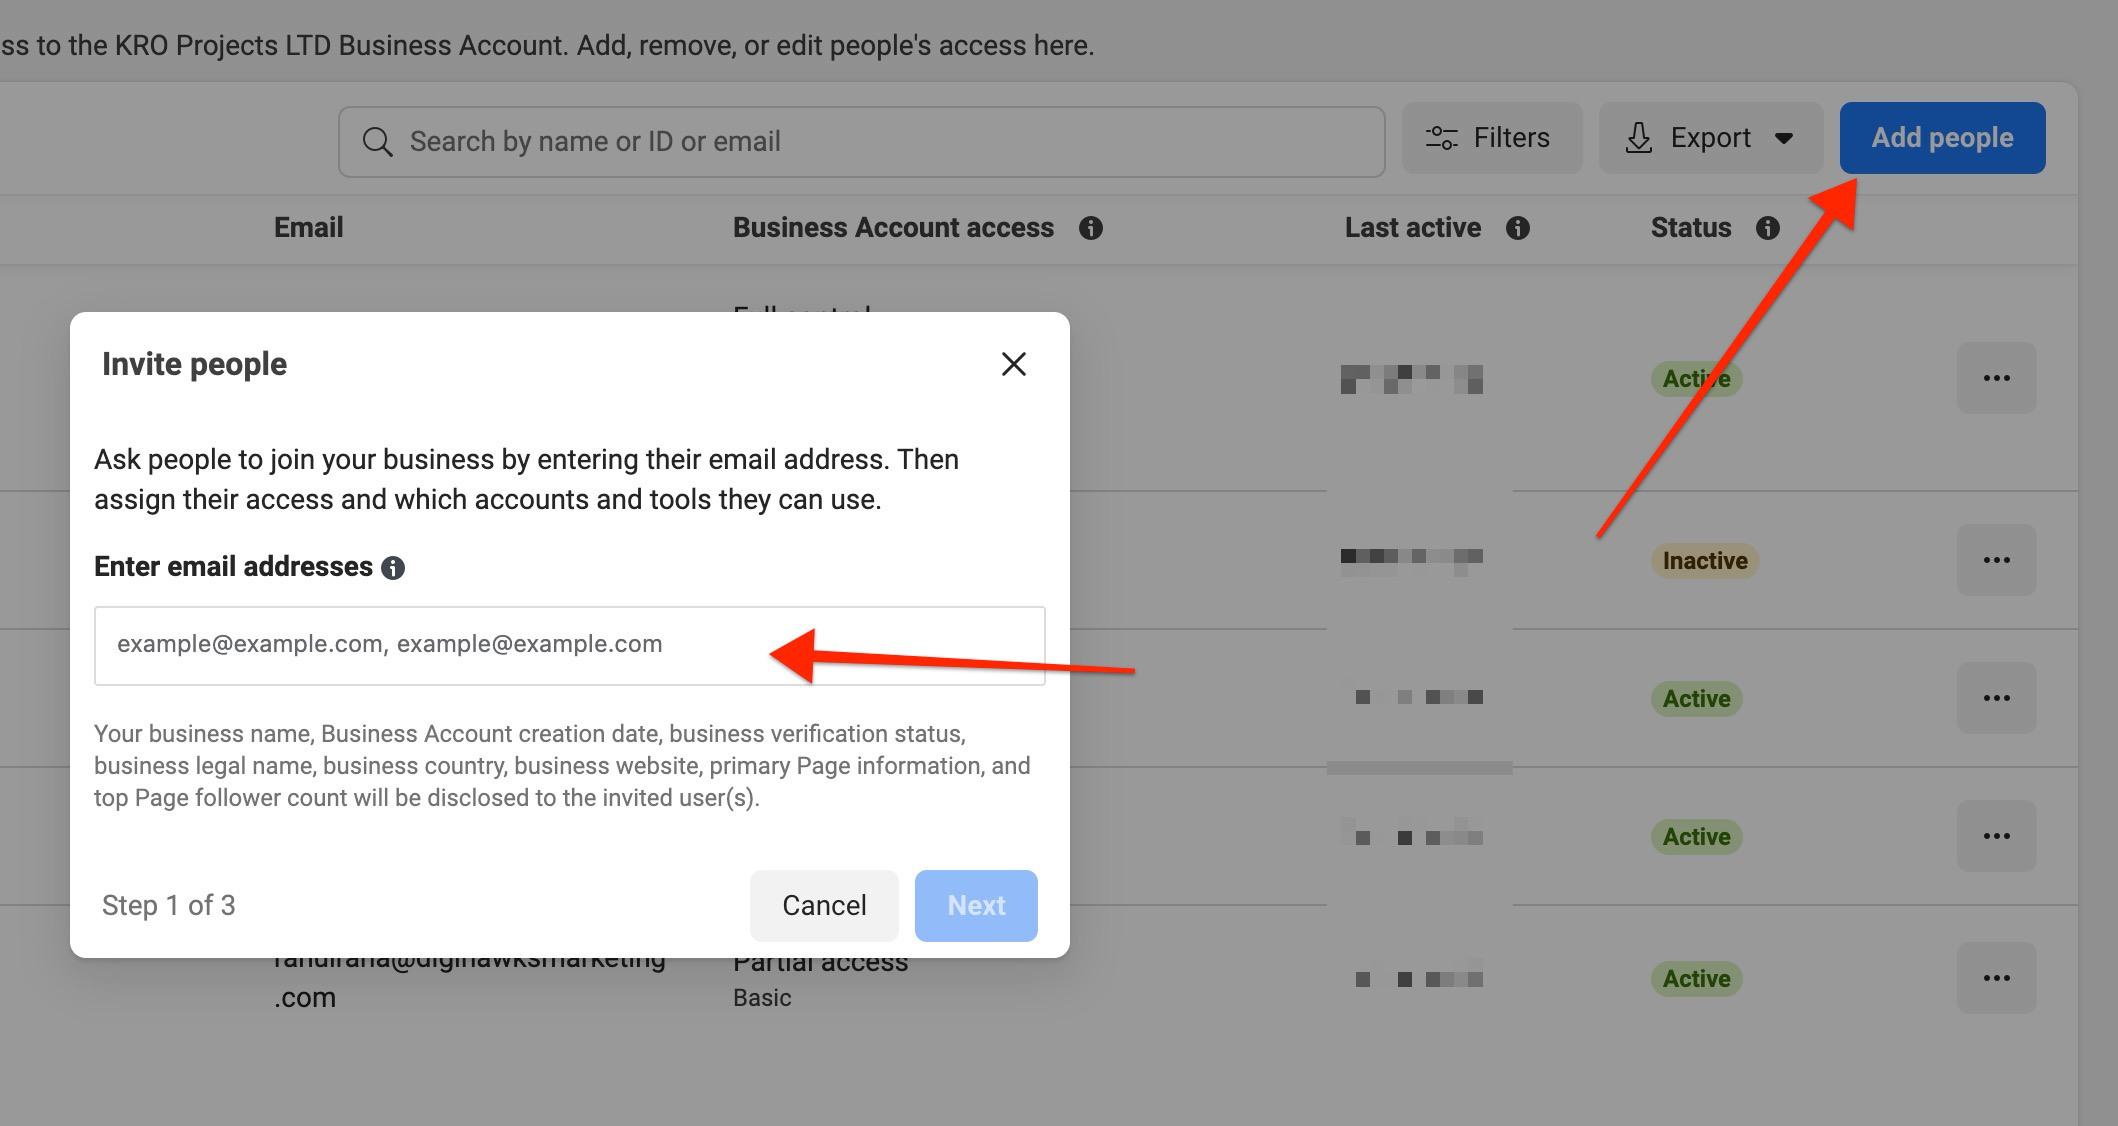Viewport: 2118px width, 1126px height.
Task: Click the Status column info icon
Action: tap(1768, 228)
